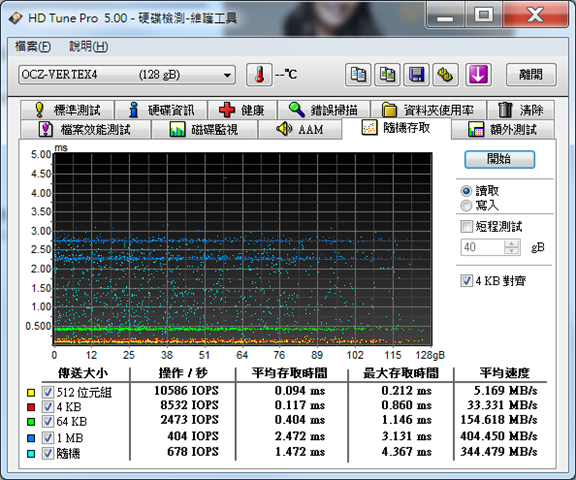Image resolution: width=576 pixels, height=480 pixels.
Task: Open the 檔案(F) menu
Action: click(33, 47)
